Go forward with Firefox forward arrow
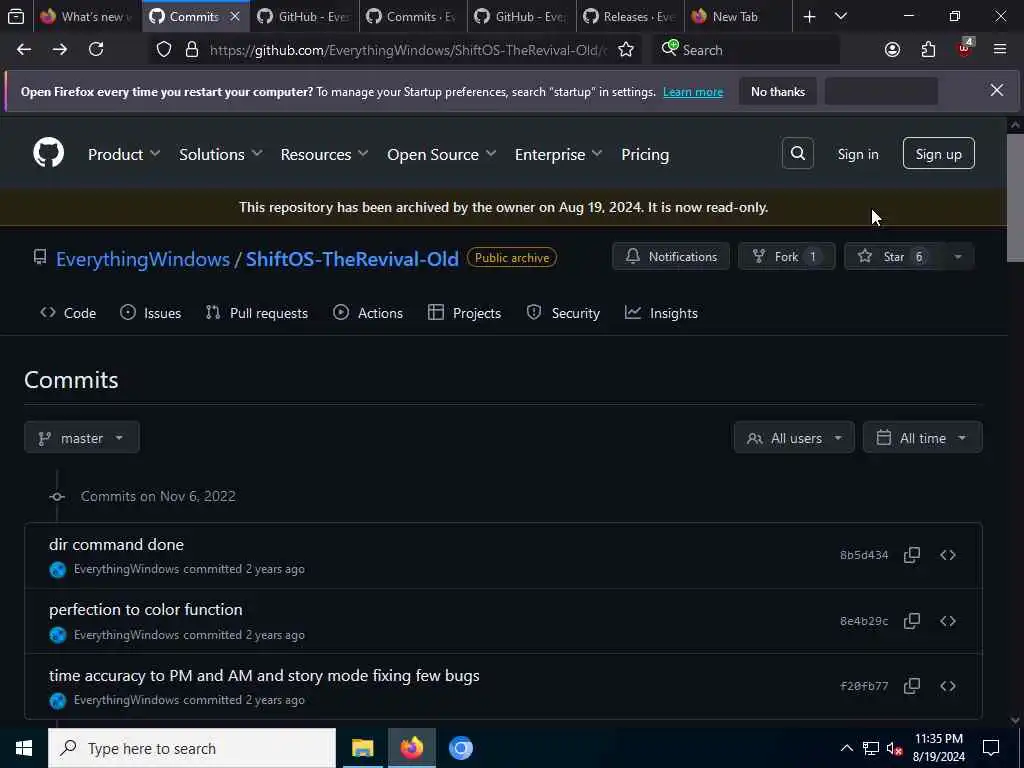This screenshot has width=1024, height=768. pos(59,50)
